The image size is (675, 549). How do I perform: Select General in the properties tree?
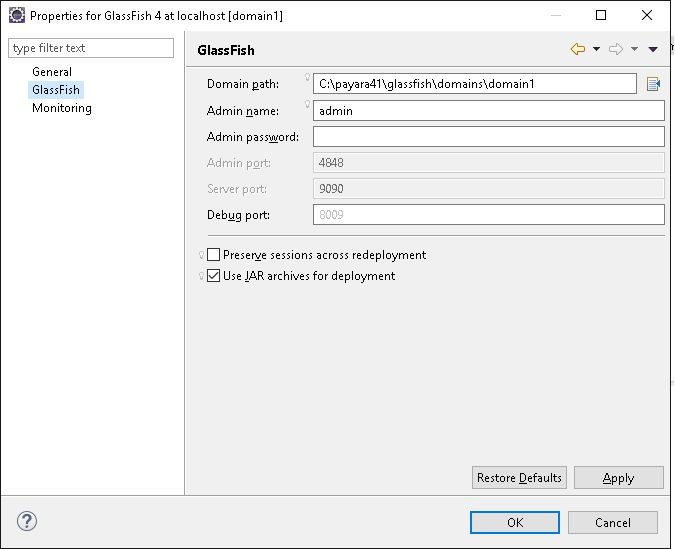(52, 72)
